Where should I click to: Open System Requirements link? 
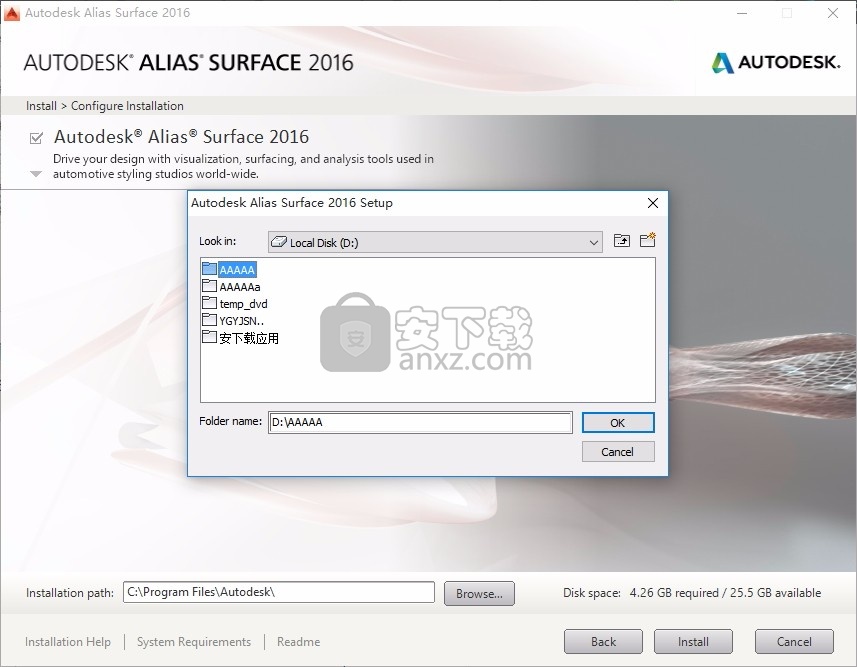pos(194,641)
